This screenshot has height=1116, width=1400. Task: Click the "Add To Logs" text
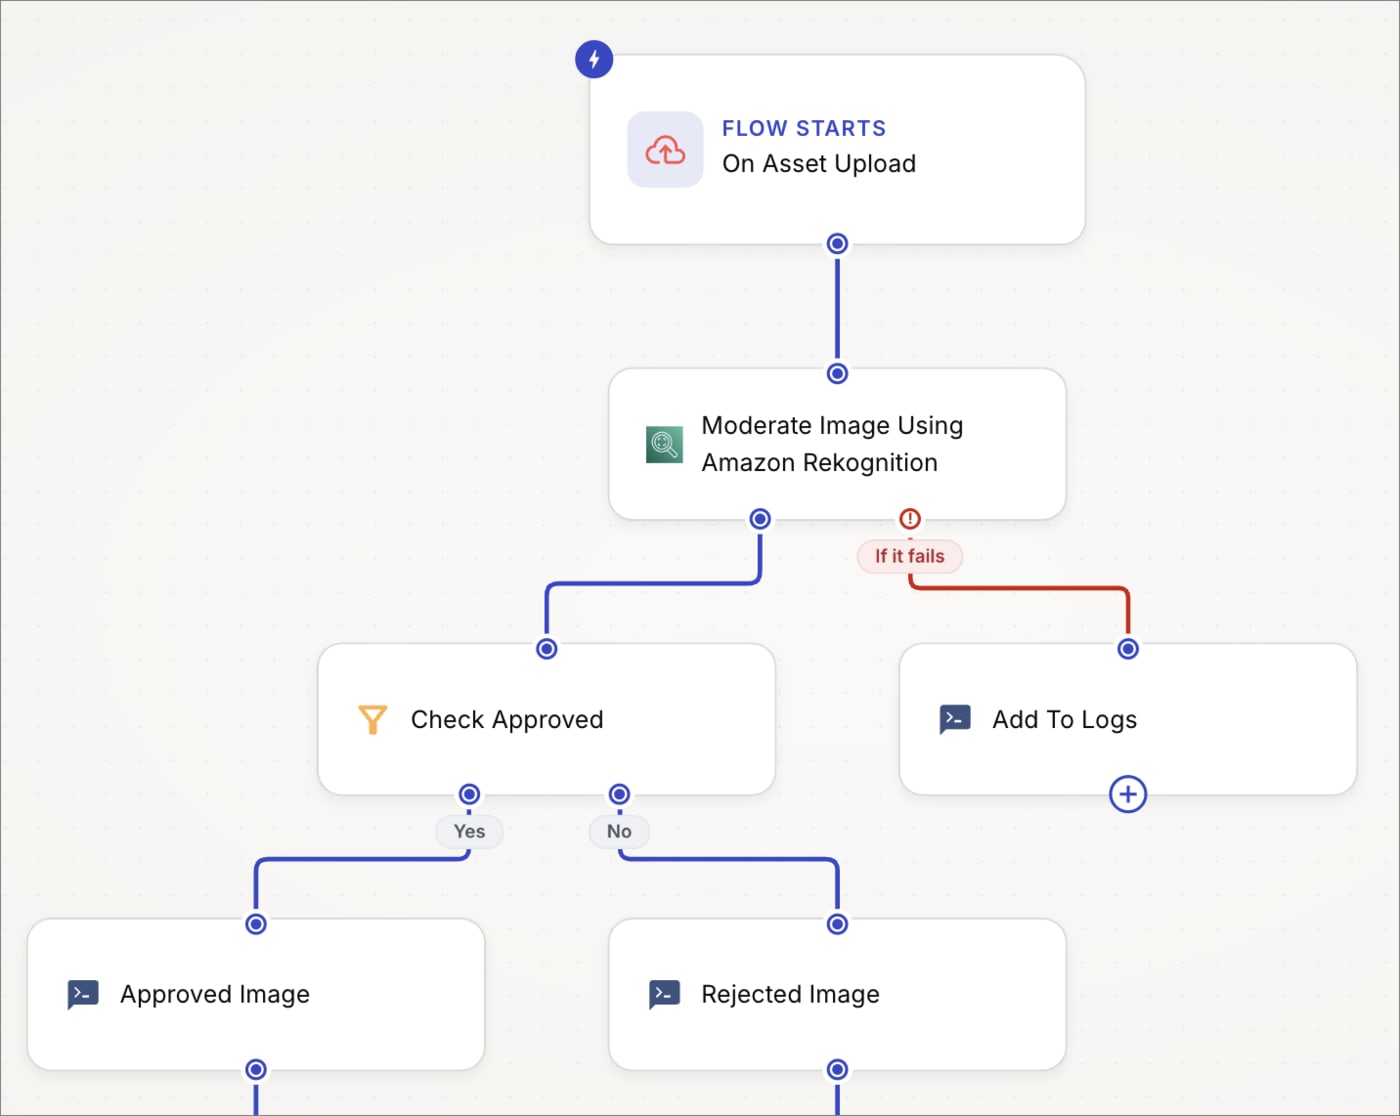[1065, 720]
